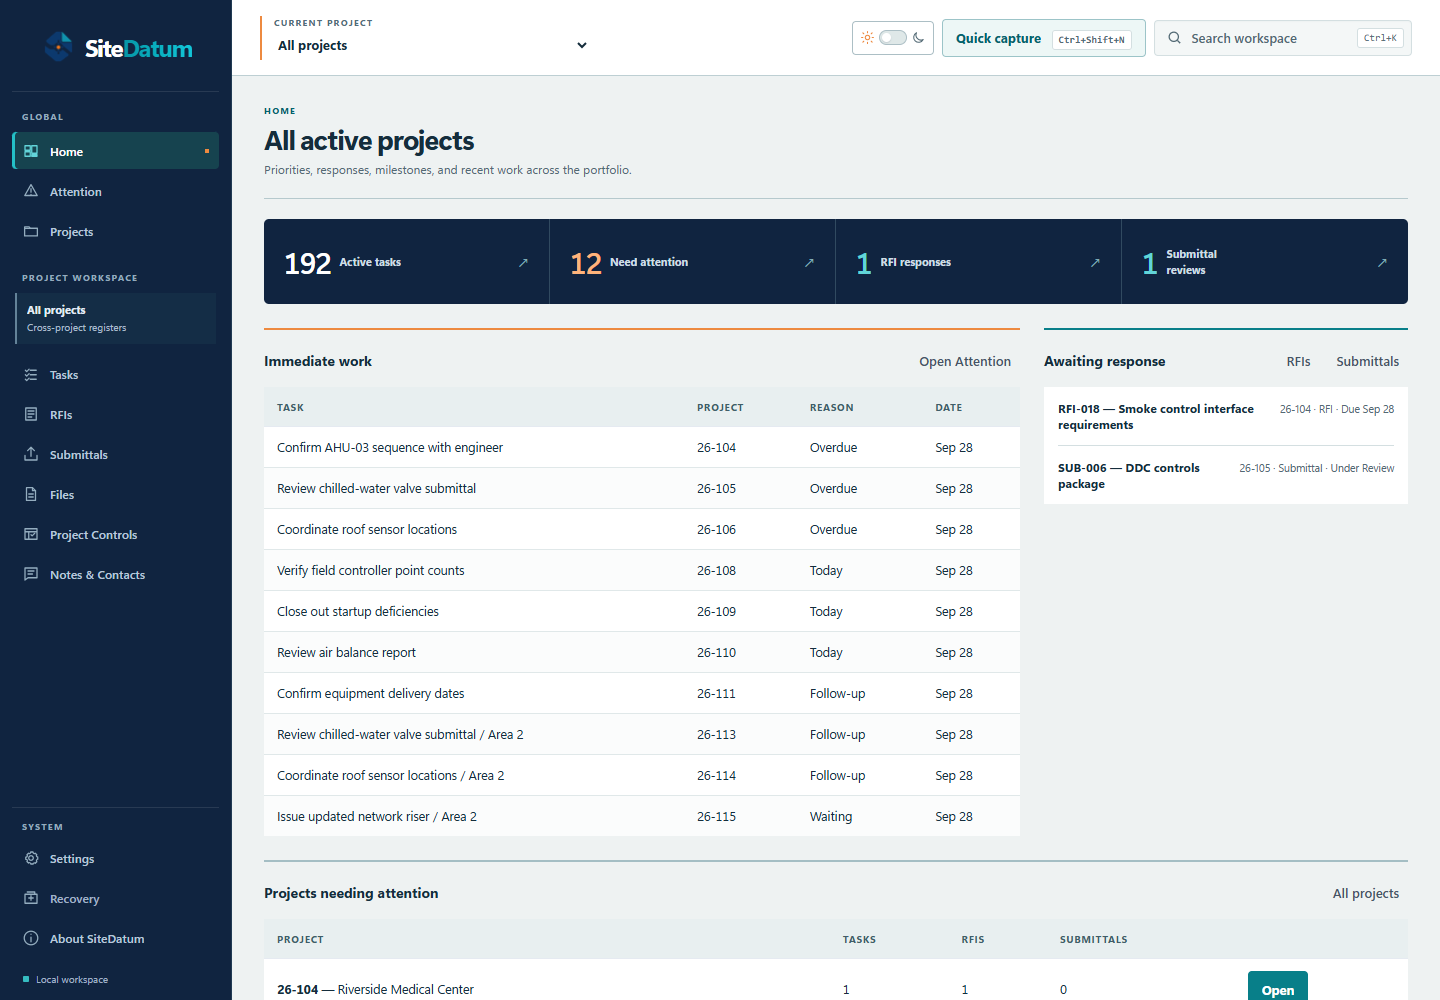Expand project selector chevron arrow
The height and width of the screenshot is (1000, 1440).
point(582,45)
